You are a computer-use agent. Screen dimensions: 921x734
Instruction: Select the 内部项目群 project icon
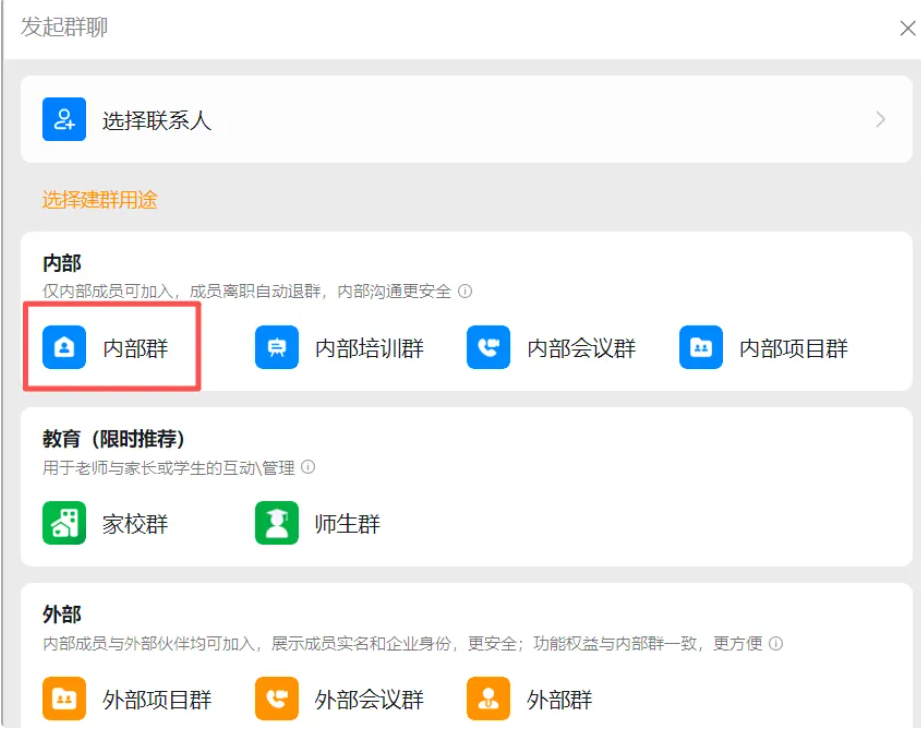coord(701,348)
